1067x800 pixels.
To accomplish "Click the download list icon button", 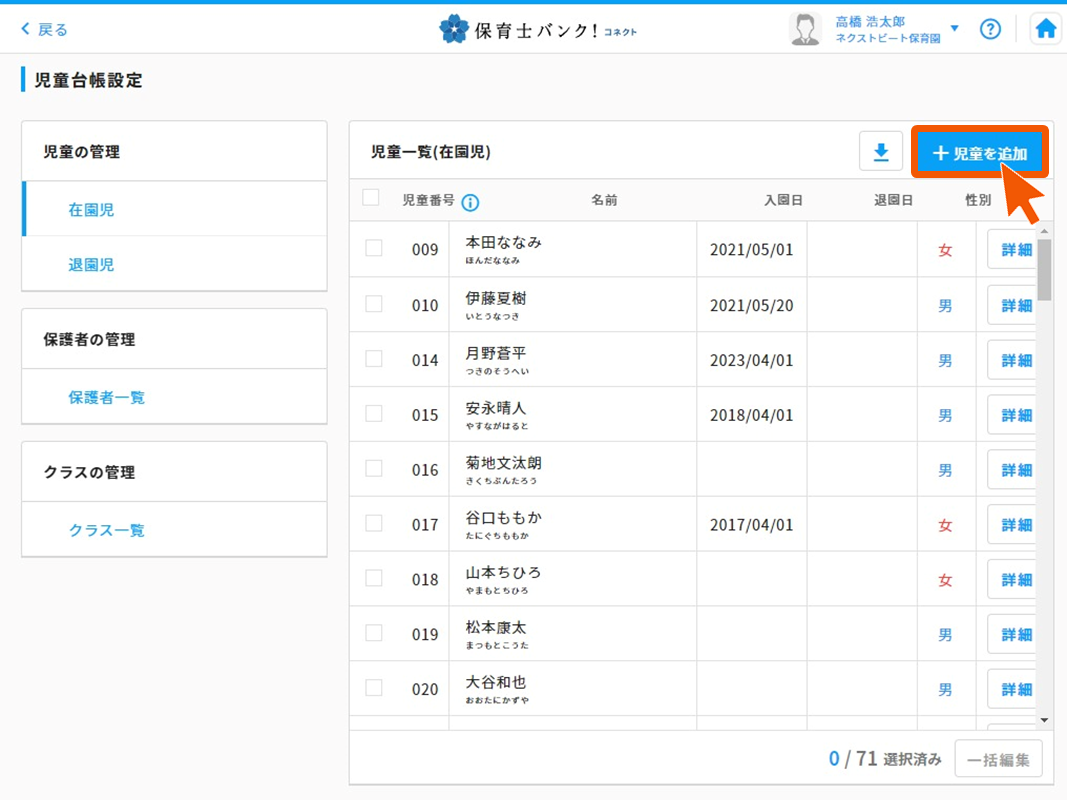I will 881,152.
